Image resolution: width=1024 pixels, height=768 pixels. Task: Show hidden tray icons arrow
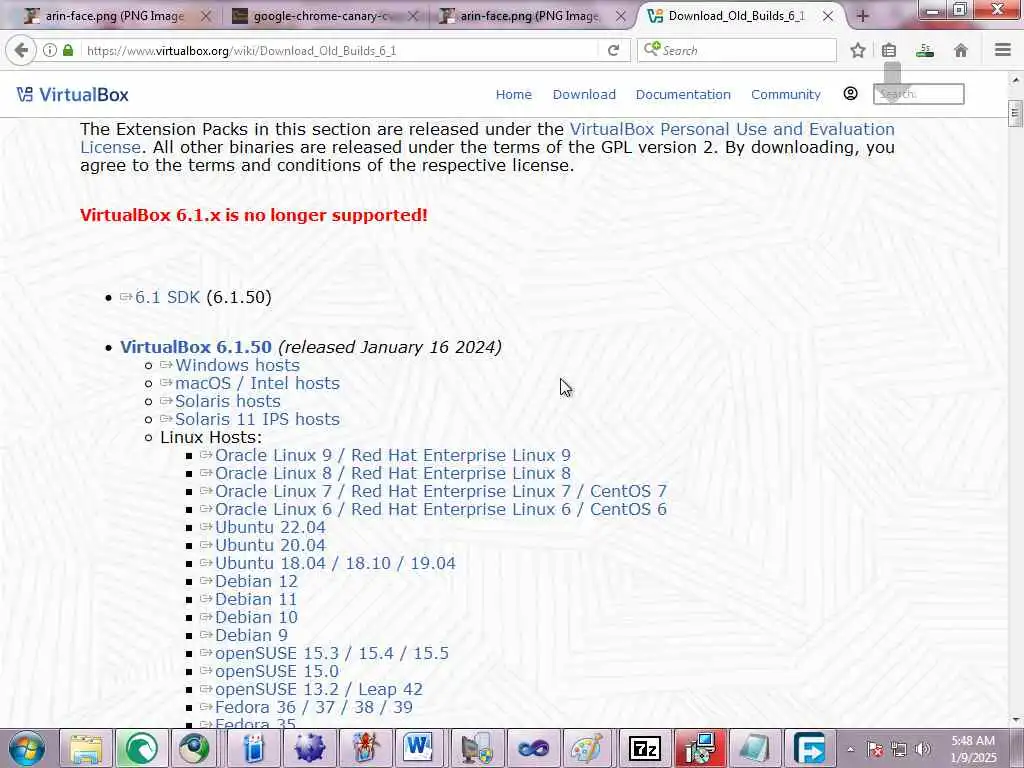850,749
